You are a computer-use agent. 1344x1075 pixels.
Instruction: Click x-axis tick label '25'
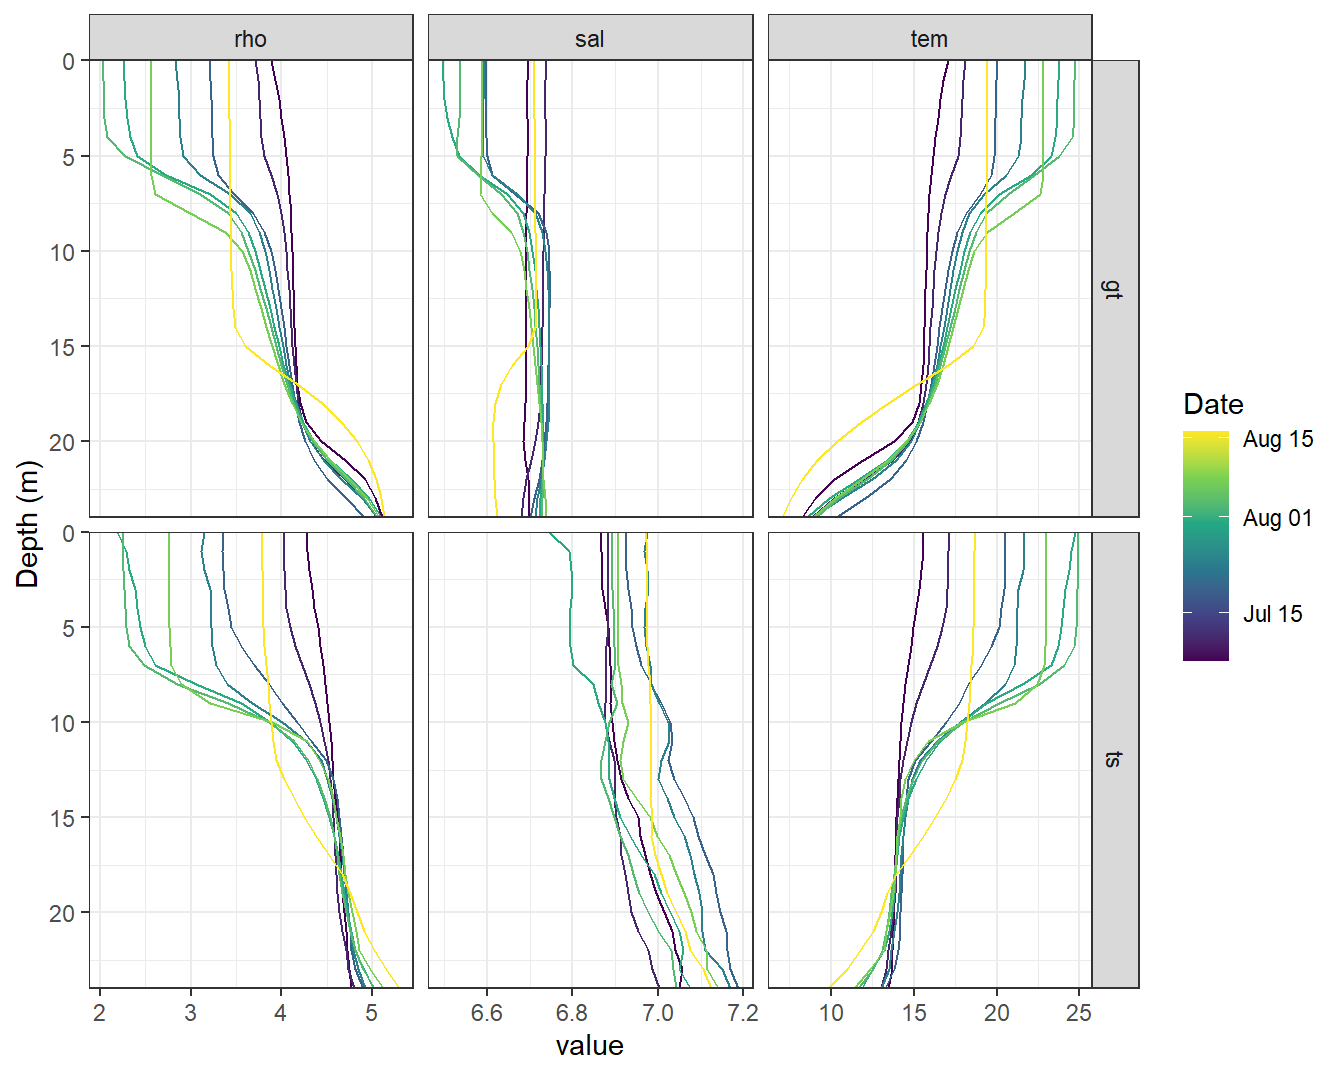point(1079,1013)
